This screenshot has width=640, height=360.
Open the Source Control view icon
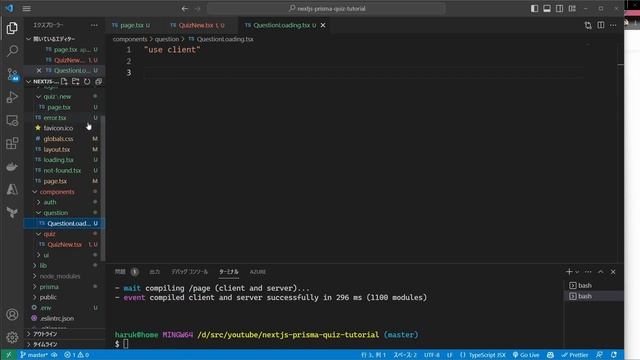tap(12, 74)
